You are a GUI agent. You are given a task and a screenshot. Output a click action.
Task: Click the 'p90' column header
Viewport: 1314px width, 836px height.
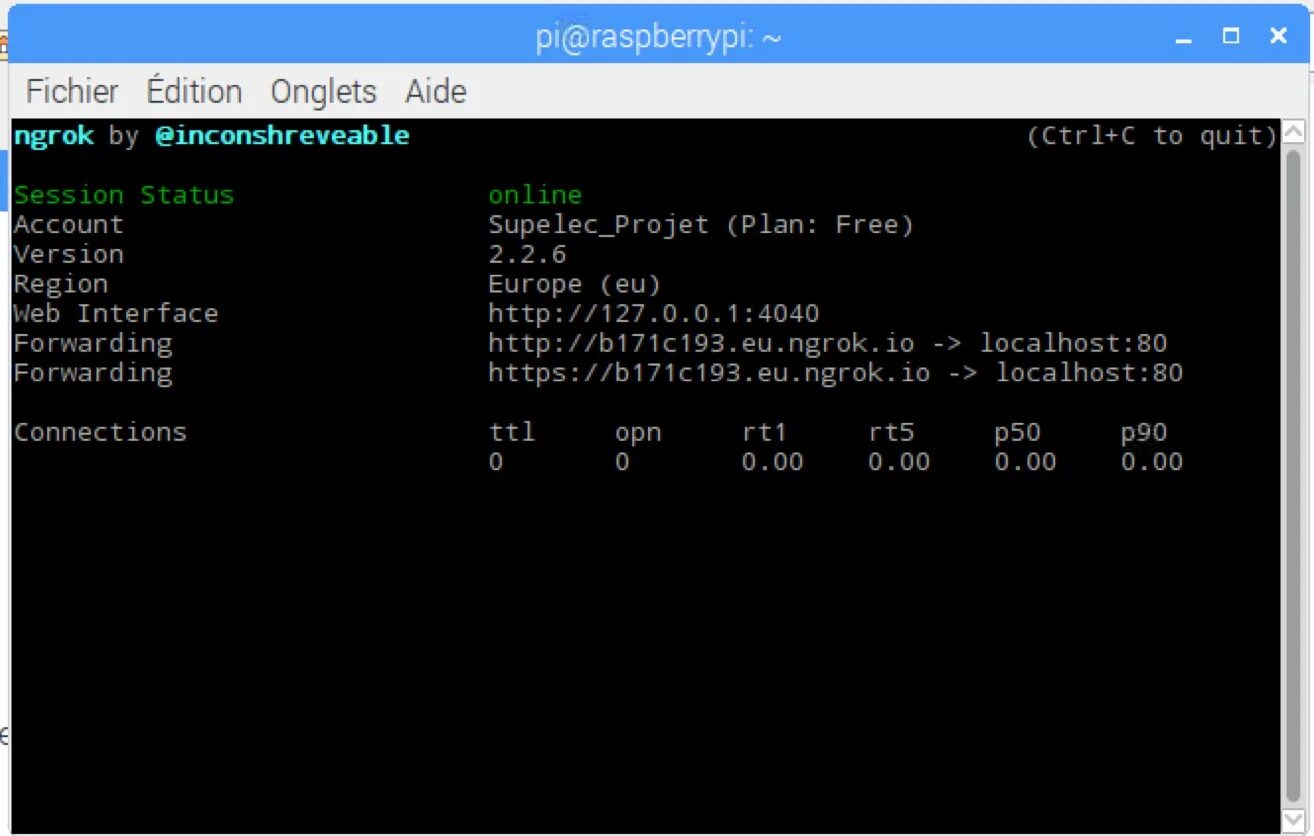pyautogui.click(x=1145, y=433)
